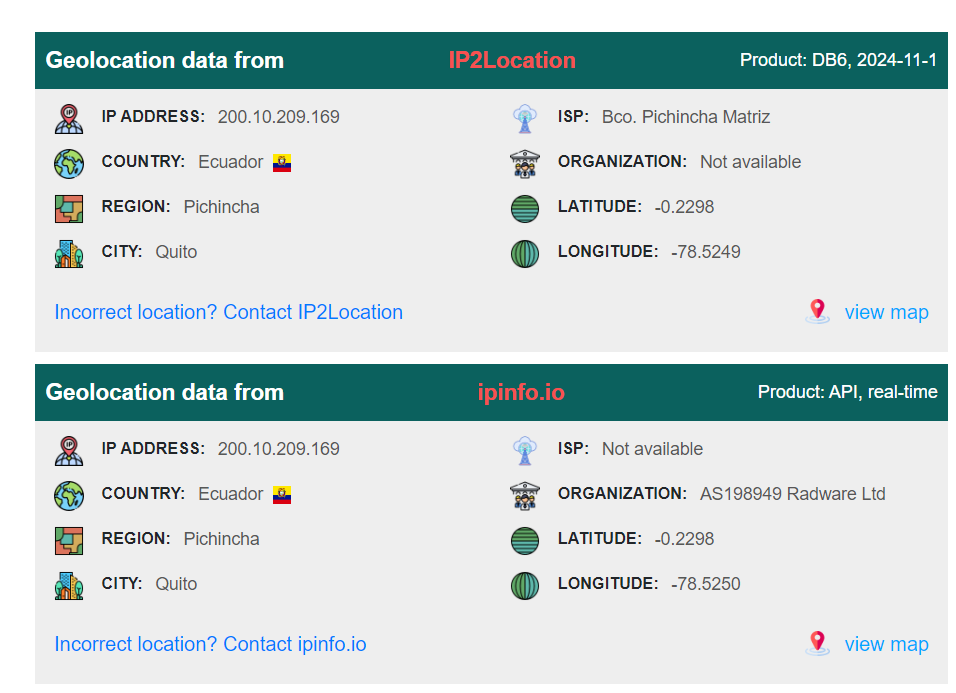This screenshot has height=693, width=956.
Task: Click Incorrect location? Contact ipinfo.io
Action: coord(210,644)
